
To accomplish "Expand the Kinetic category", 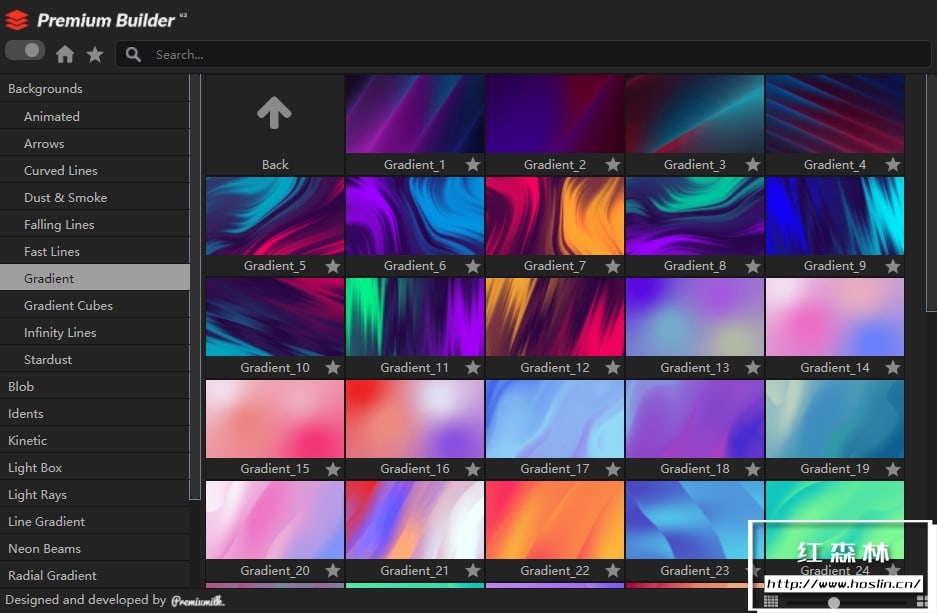I will (x=28, y=440).
